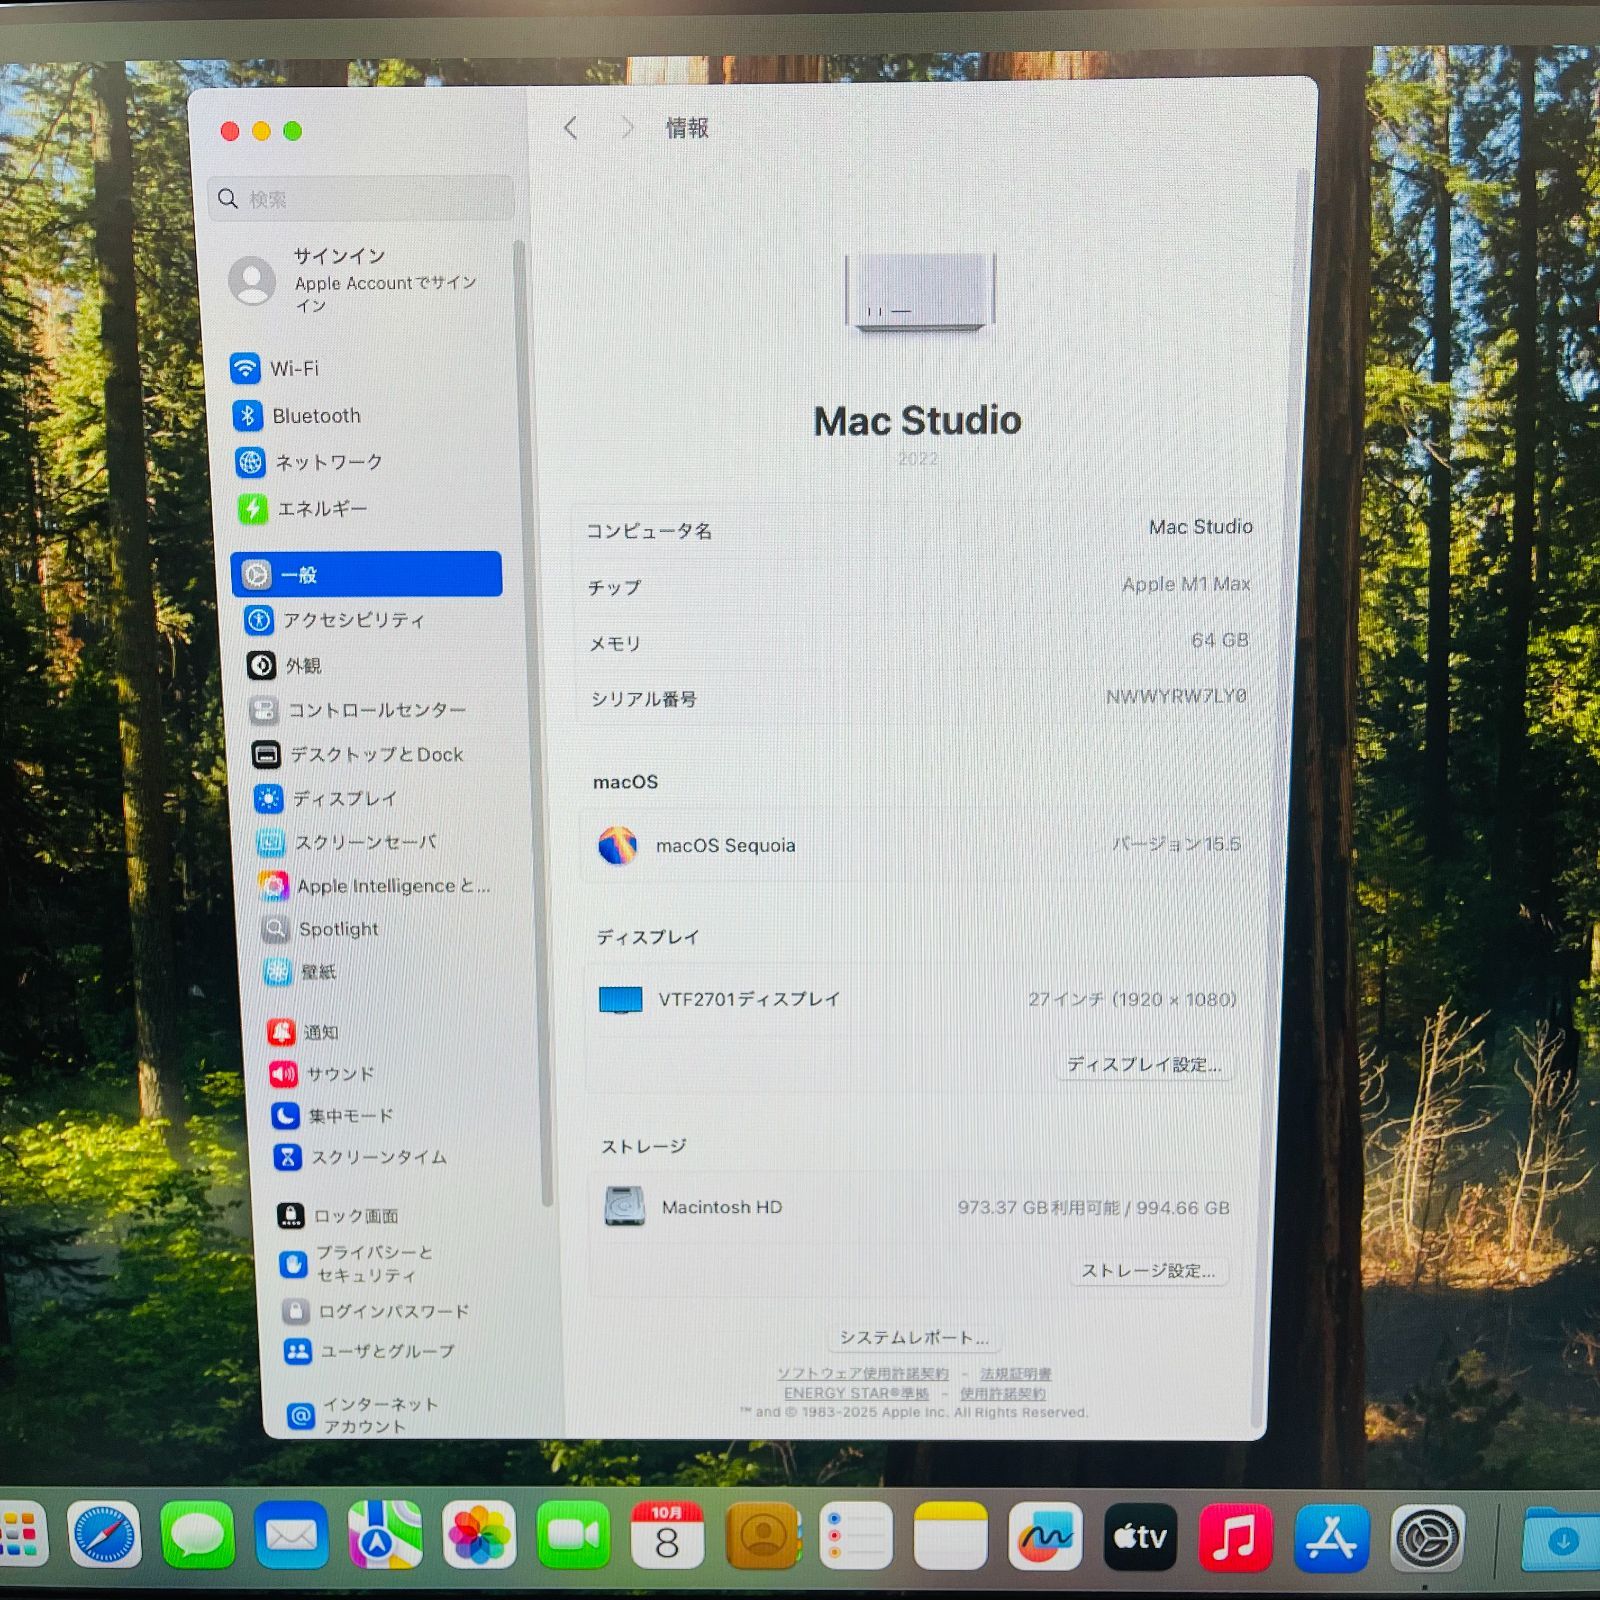Screen dimensions: 1600x1600
Task: Click the 検索 search field
Action: point(362,199)
